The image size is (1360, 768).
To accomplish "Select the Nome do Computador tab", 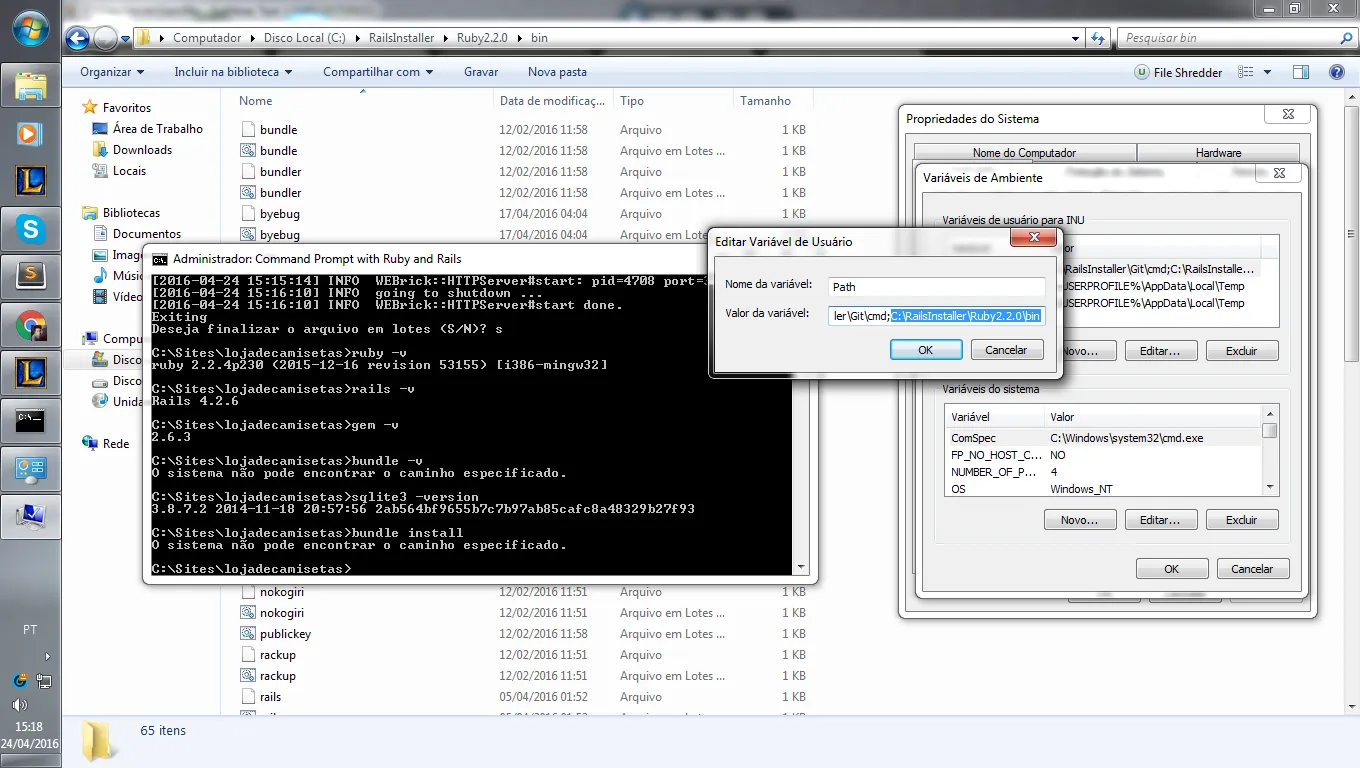I will pyautogui.click(x=1024, y=153).
